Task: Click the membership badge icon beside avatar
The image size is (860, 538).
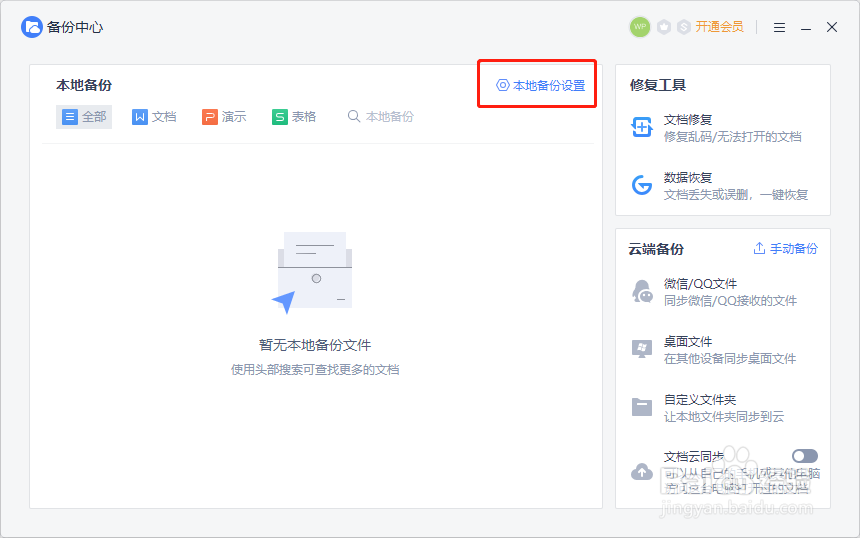Action: 664,27
